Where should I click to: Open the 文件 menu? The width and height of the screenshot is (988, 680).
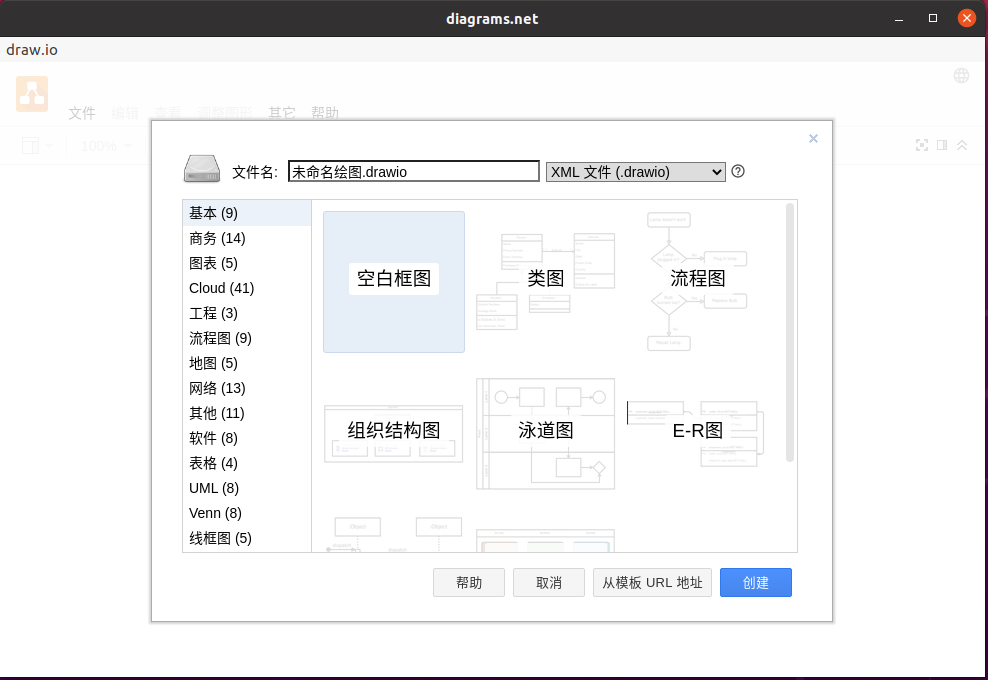click(x=82, y=113)
